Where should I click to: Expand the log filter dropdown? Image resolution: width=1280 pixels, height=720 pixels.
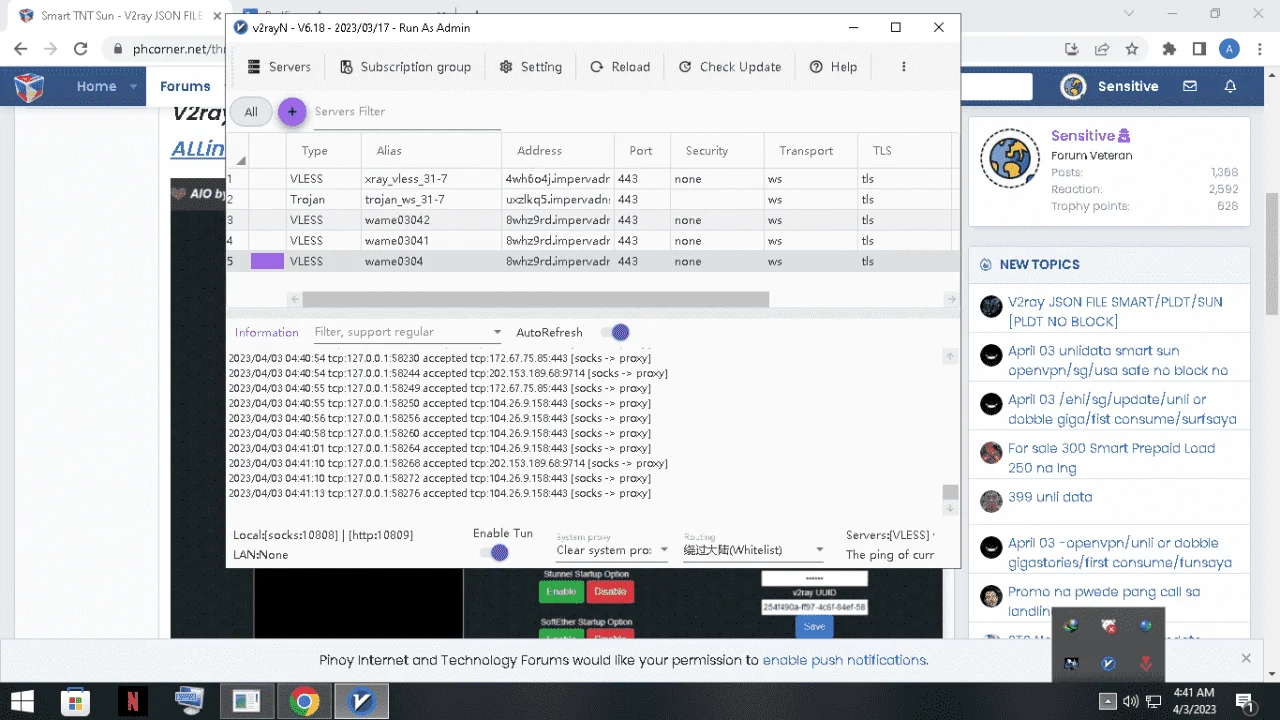[x=497, y=332]
